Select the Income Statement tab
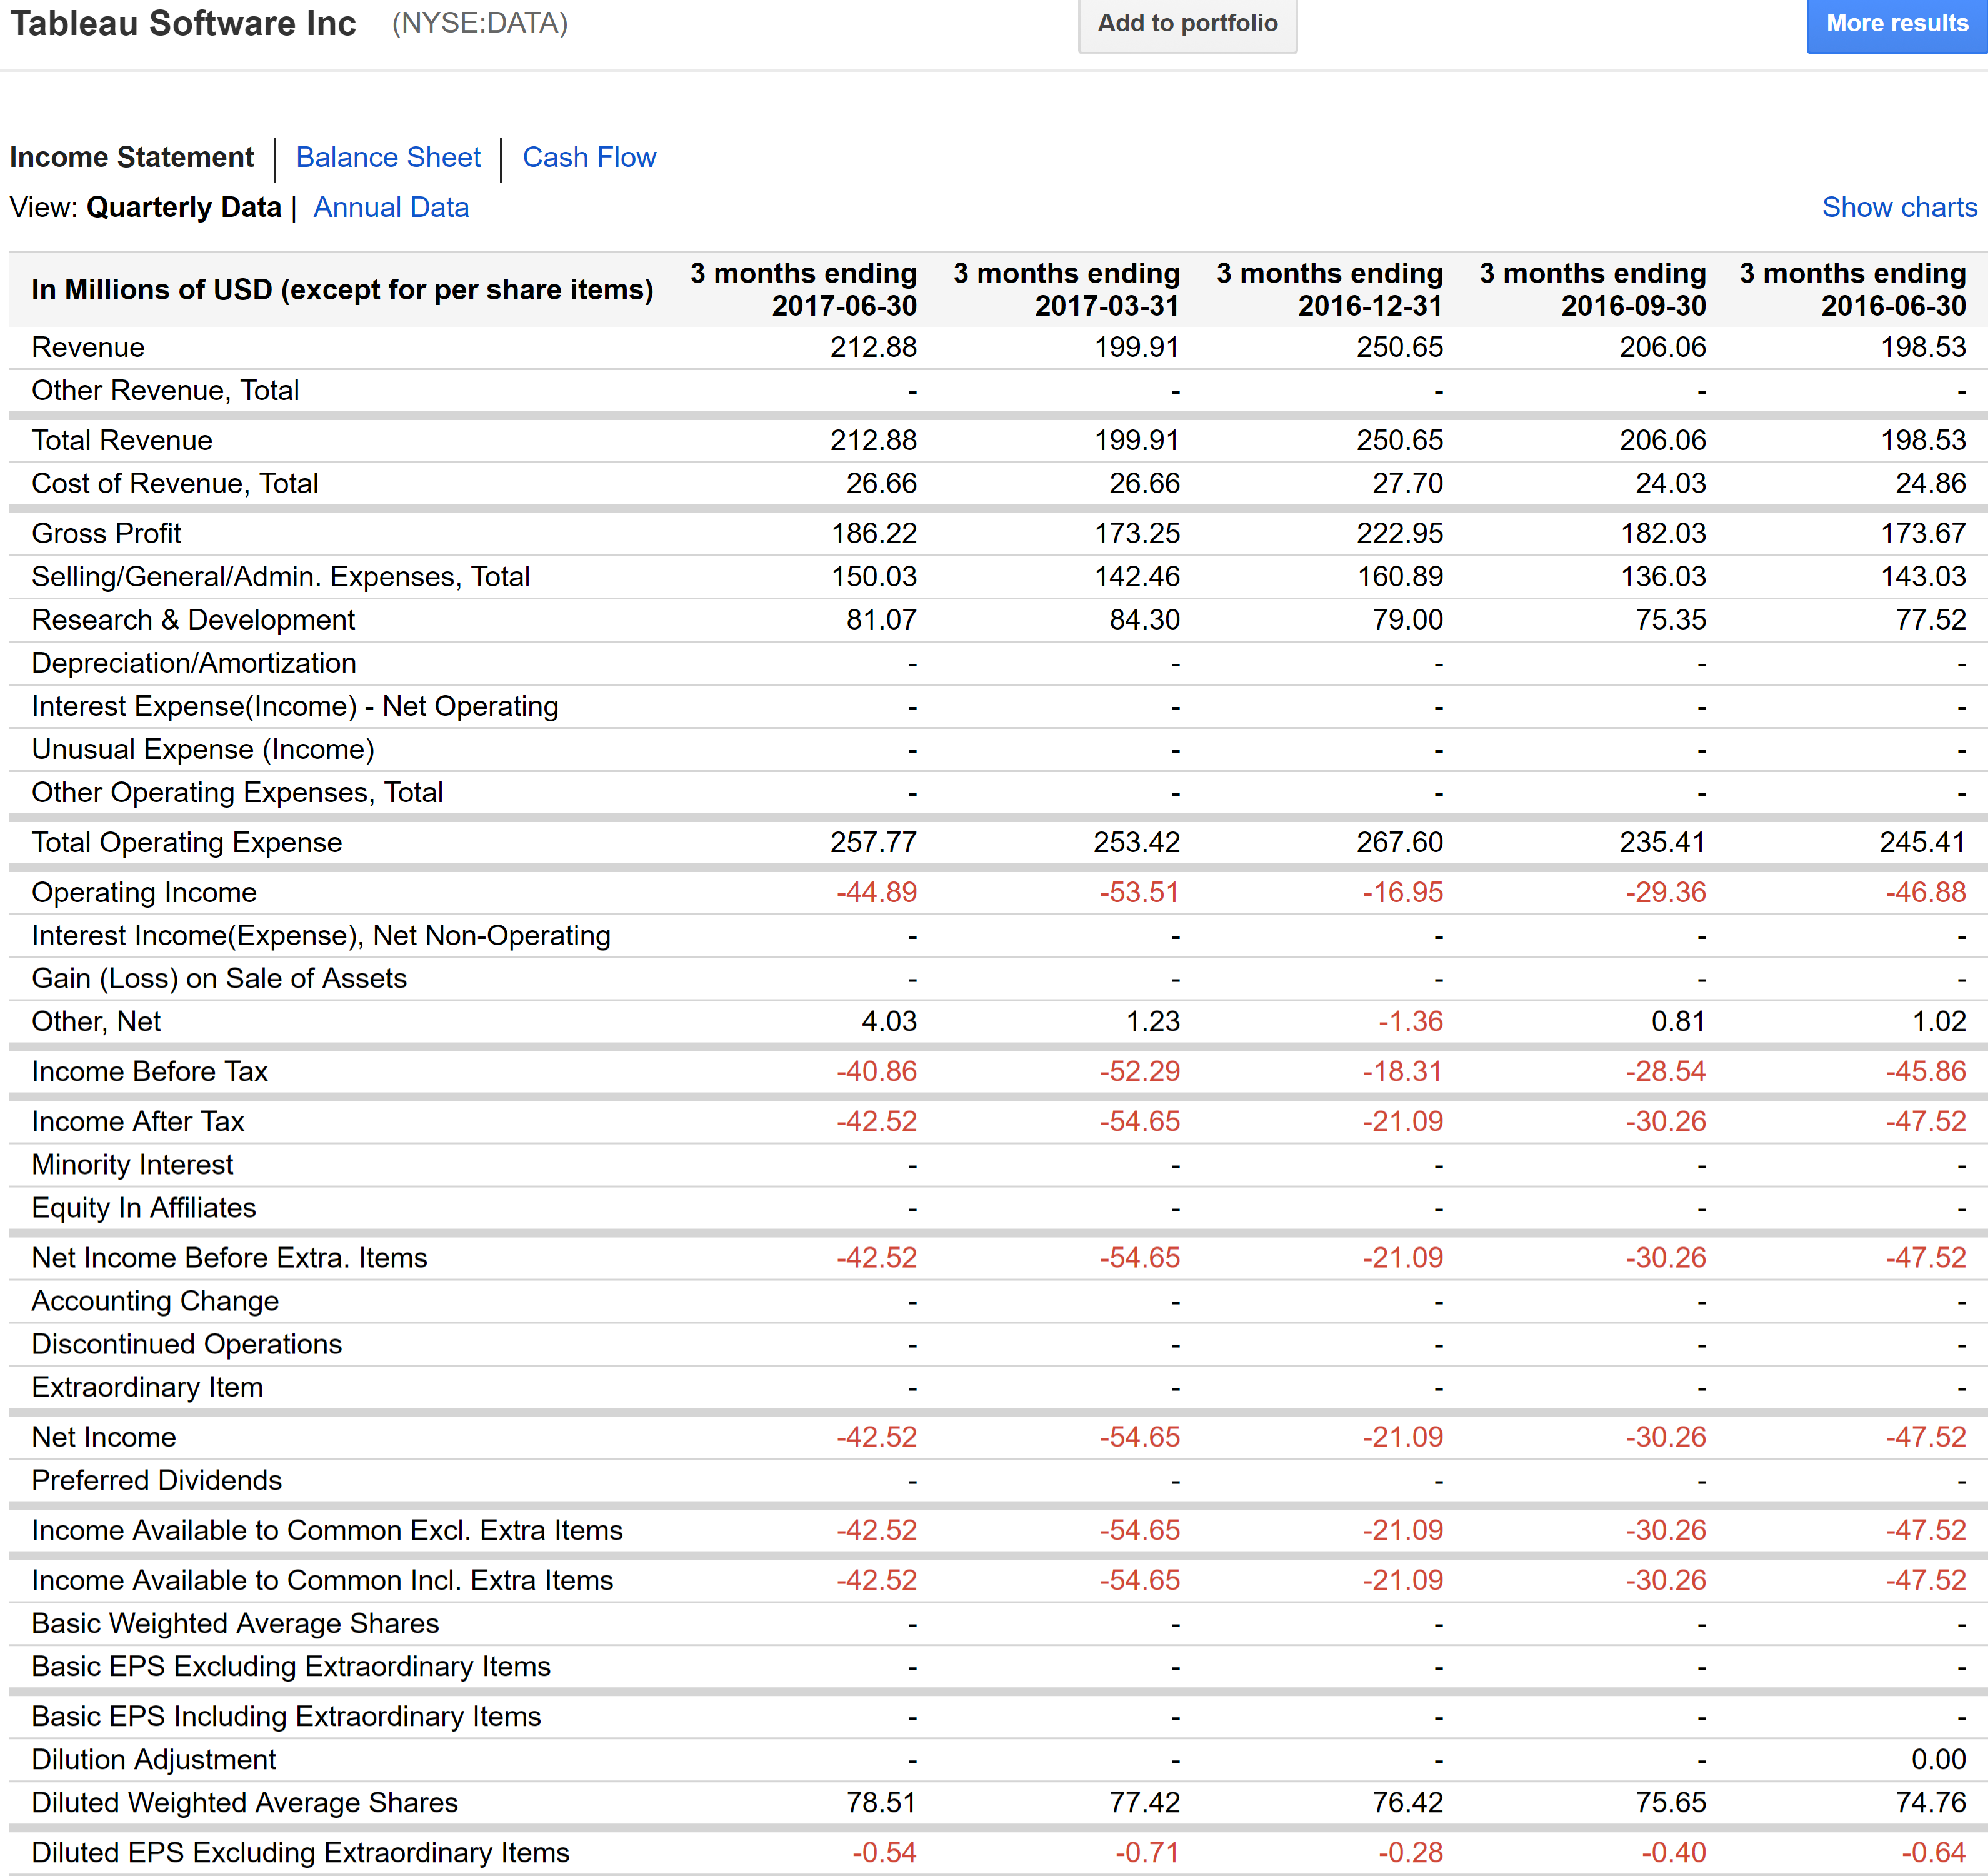The image size is (1988, 1876). tap(132, 158)
